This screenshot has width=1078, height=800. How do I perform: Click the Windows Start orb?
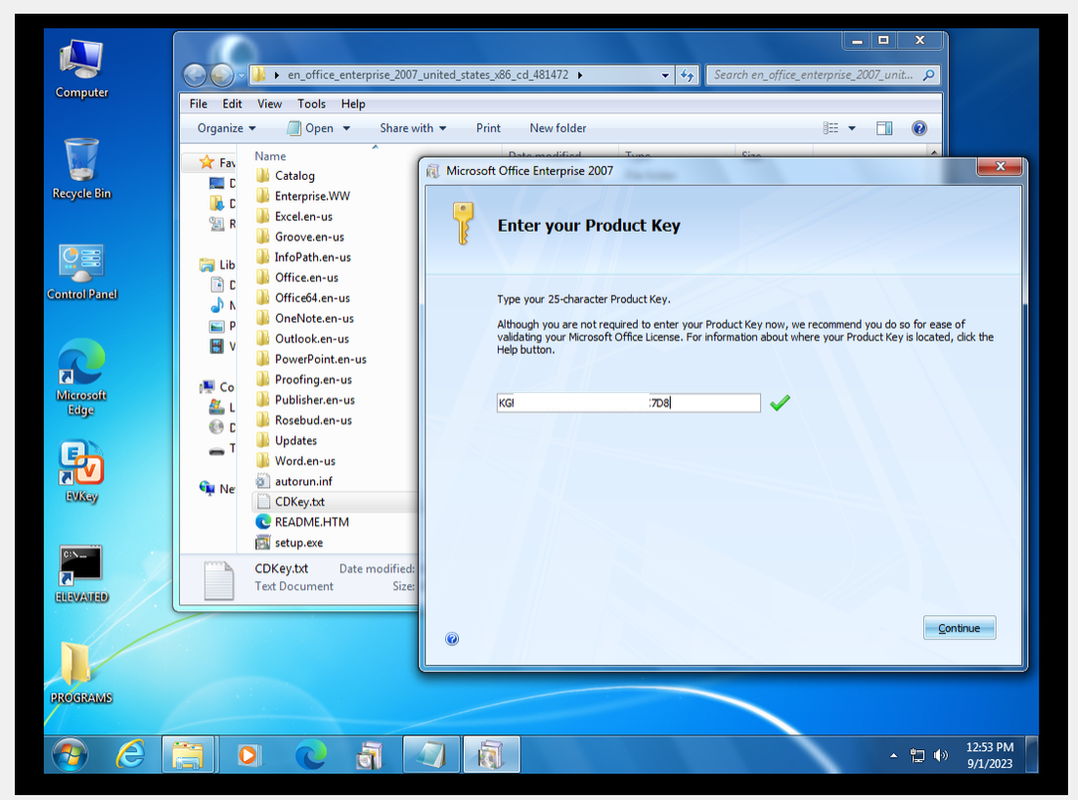[70, 755]
